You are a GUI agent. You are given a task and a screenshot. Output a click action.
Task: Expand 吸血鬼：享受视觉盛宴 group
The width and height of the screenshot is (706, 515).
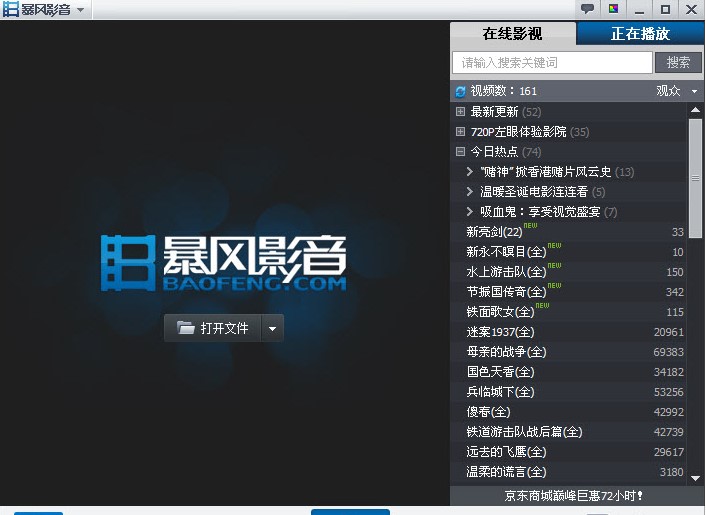point(470,212)
